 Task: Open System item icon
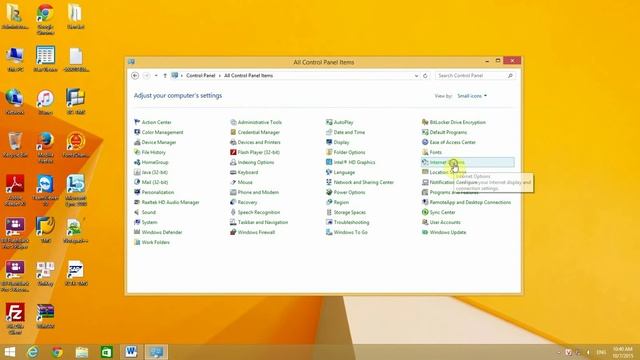coord(137,222)
